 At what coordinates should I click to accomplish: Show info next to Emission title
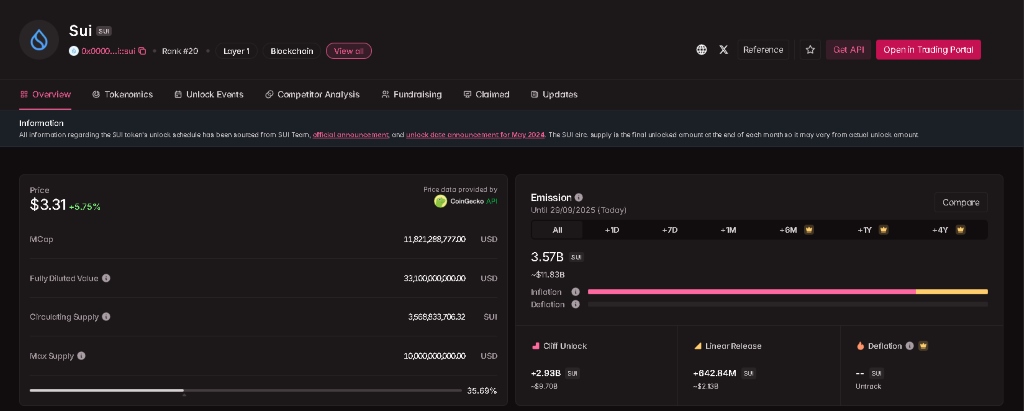tap(579, 197)
